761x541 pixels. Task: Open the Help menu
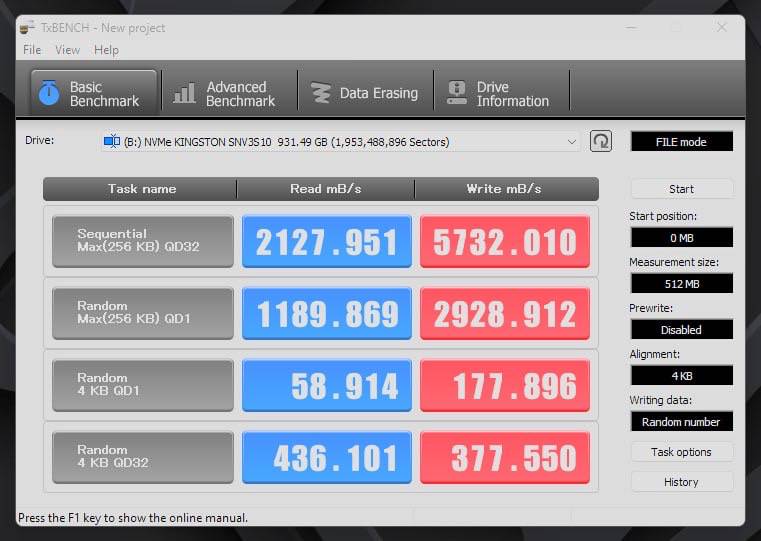pyautogui.click(x=106, y=50)
